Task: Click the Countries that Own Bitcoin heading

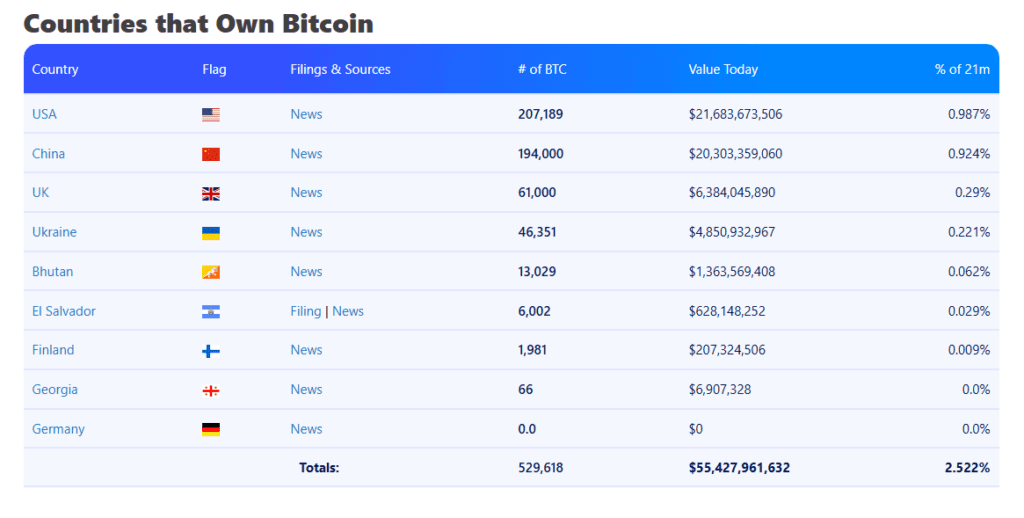Action: click(199, 24)
